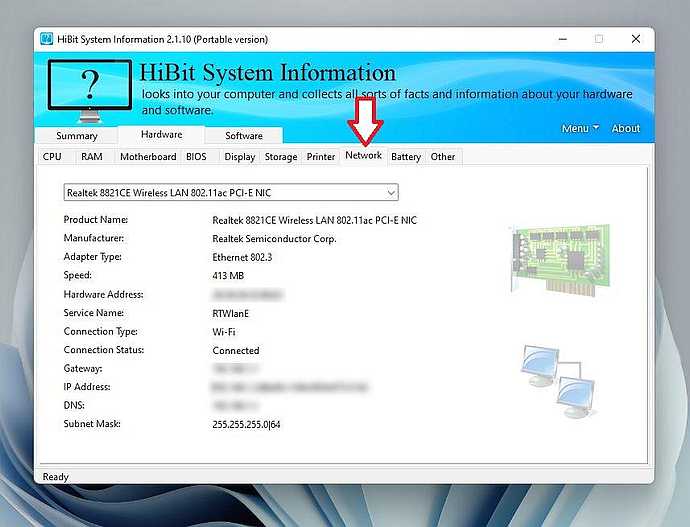
Task: Close the HiBit System Information window
Action: pyautogui.click(x=635, y=39)
